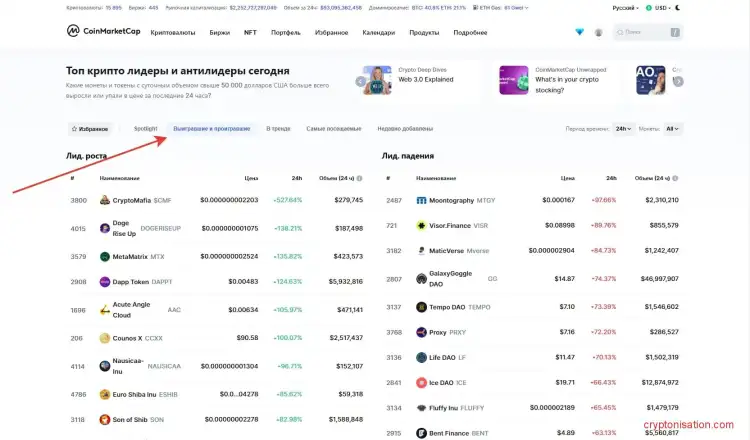Screen dimensions: 750x440
Task: Open the Visor.Finance coin link
Action: (x=450, y=225)
